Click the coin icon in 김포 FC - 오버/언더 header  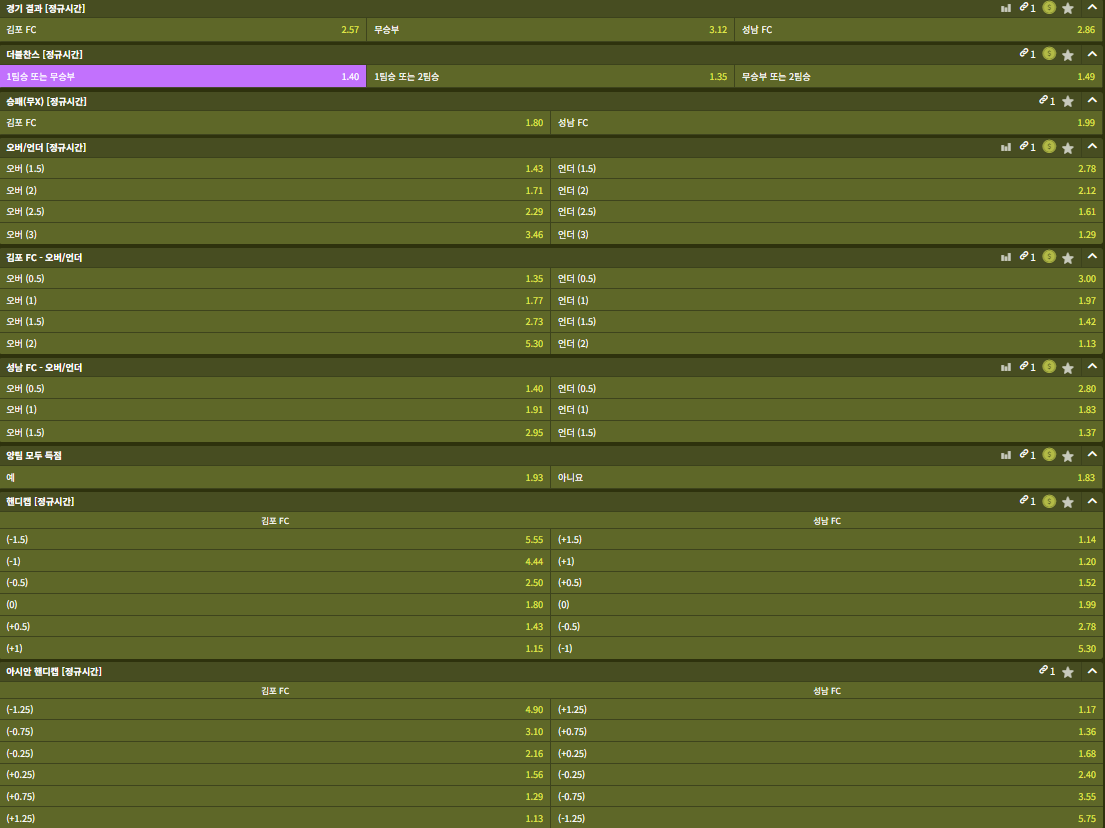[1048, 257]
